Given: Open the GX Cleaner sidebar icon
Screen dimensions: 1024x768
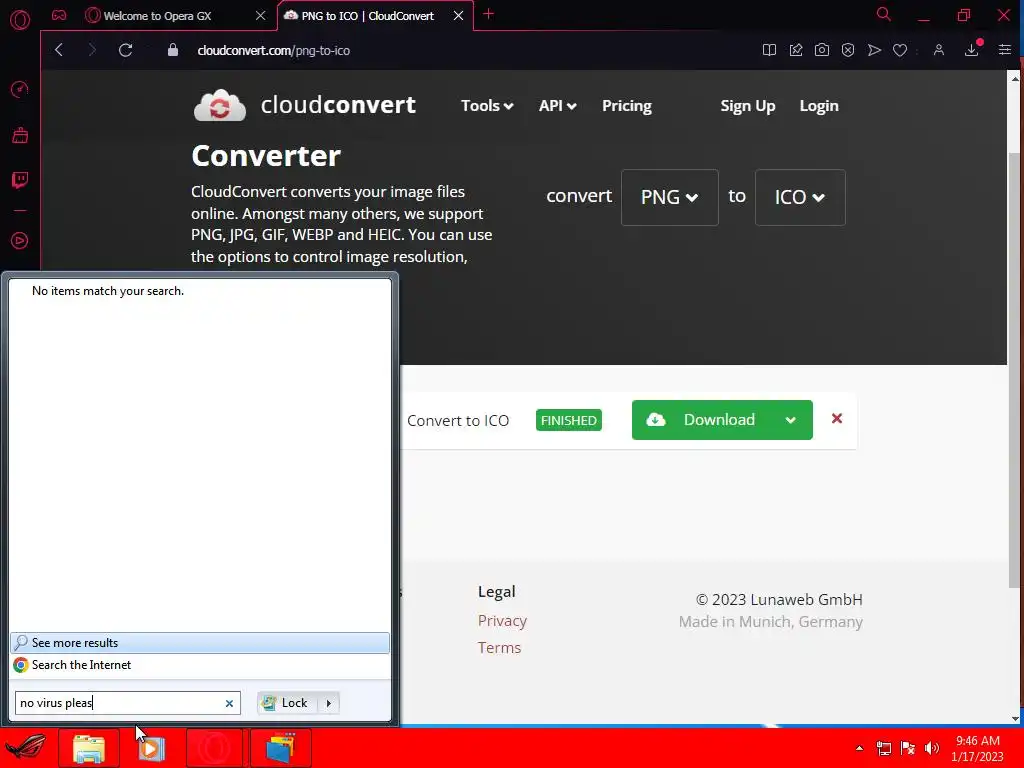Looking at the screenshot, I should (x=20, y=135).
